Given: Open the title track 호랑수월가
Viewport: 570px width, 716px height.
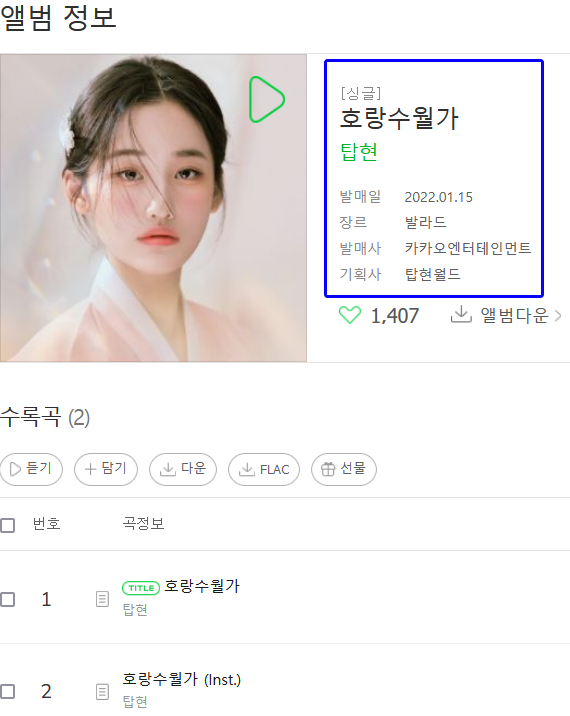Looking at the screenshot, I should (202, 586).
